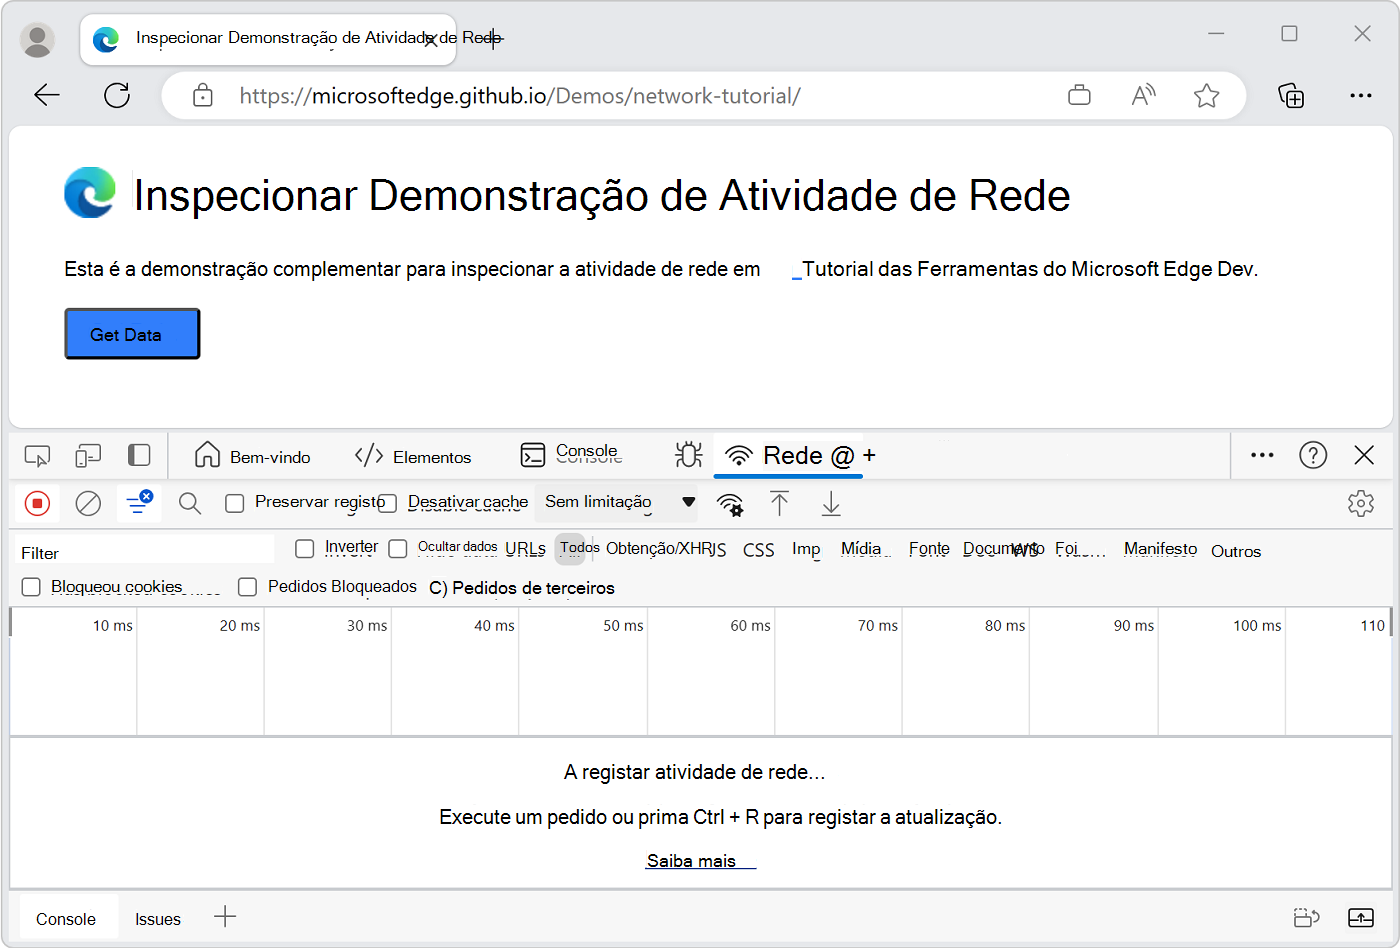Check Desativar cache
Image resolution: width=1400 pixels, height=948 pixels.
click(387, 503)
